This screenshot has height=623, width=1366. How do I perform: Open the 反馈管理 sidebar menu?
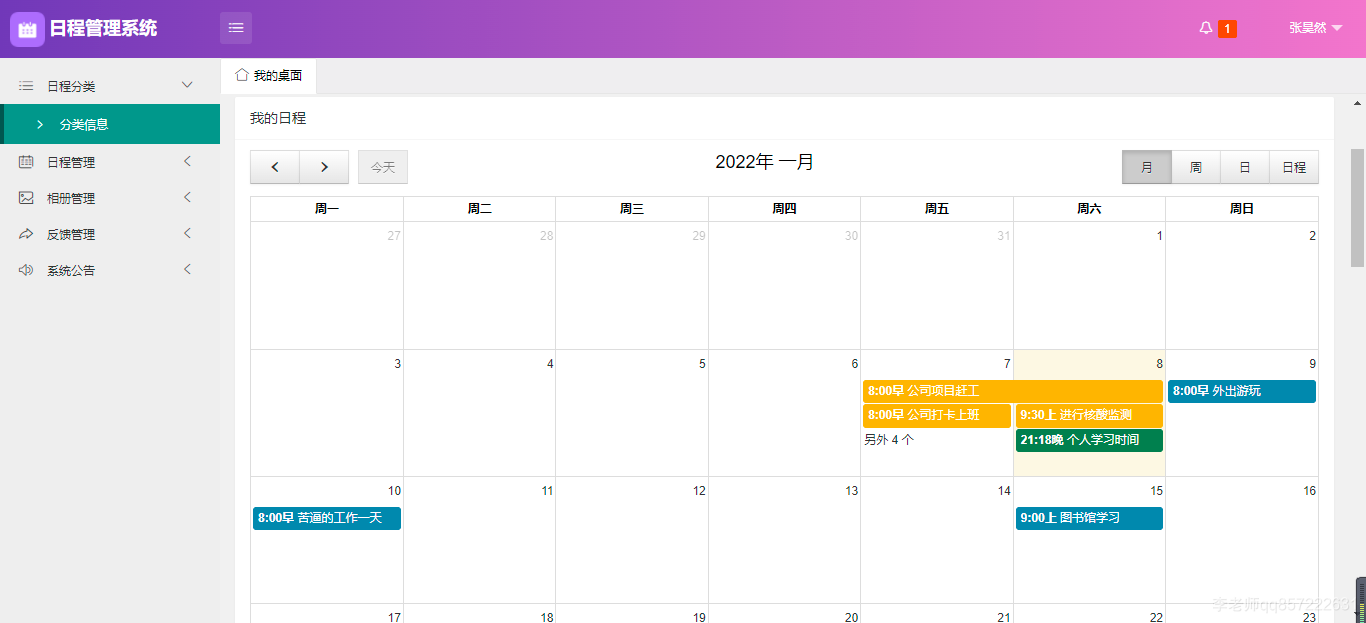tap(110, 234)
